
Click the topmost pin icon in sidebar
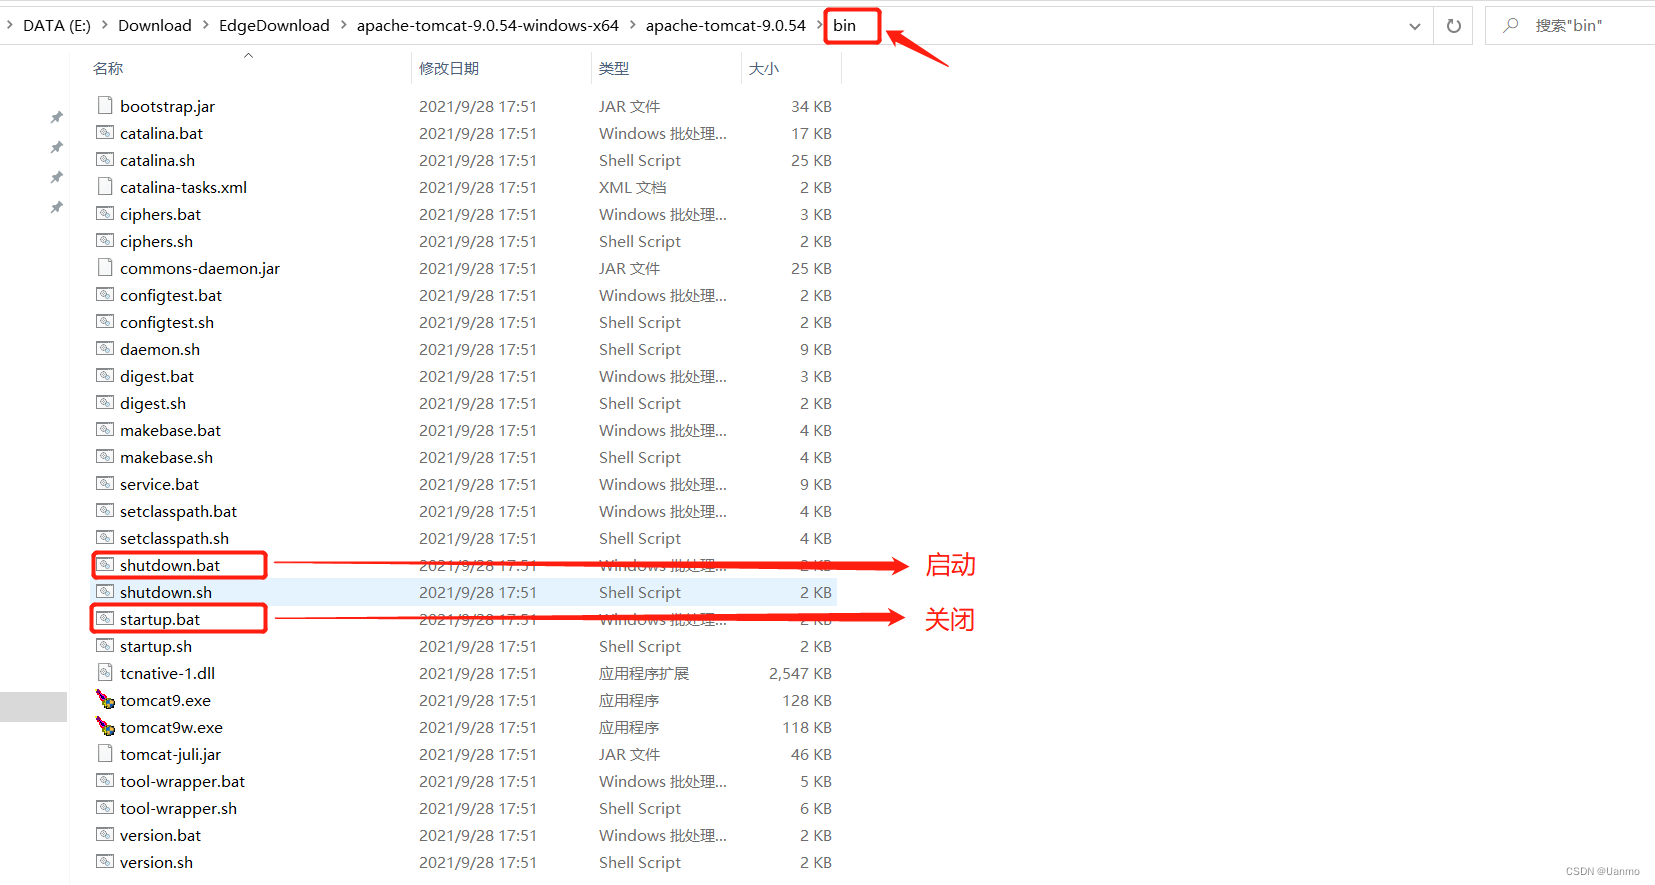(x=57, y=117)
